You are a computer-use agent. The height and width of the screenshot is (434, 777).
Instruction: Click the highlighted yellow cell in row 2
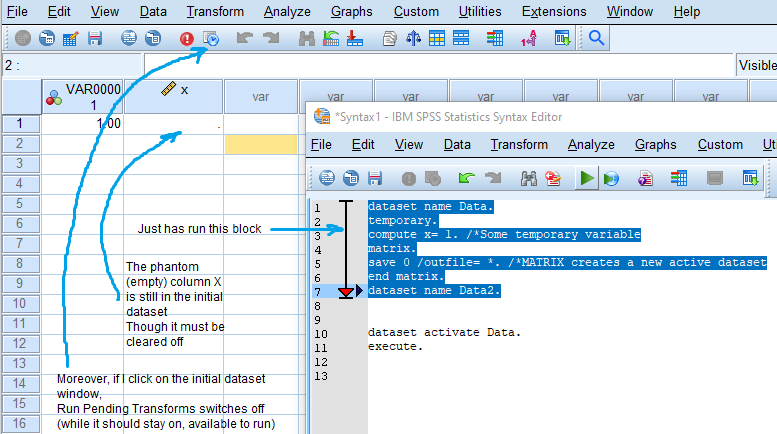coord(261,144)
